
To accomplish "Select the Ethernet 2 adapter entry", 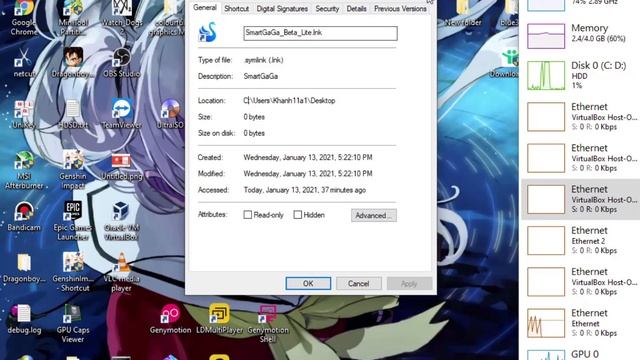I will (580, 240).
